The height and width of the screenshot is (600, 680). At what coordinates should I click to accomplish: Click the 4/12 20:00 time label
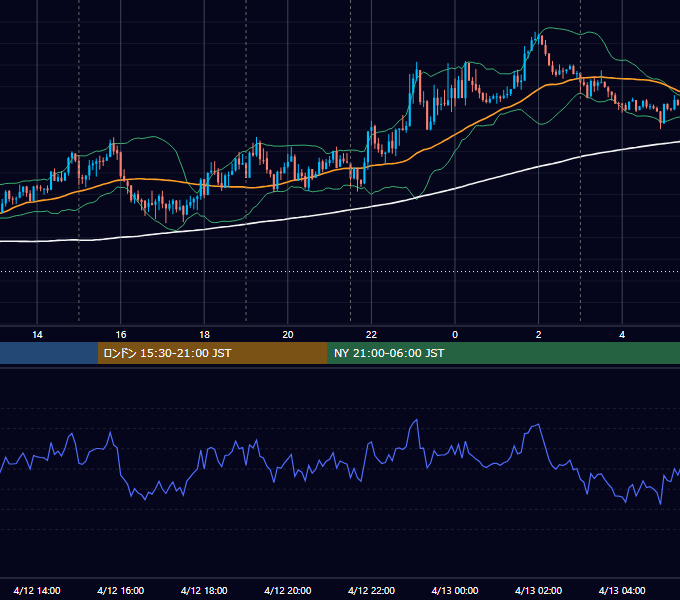pyautogui.click(x=288, y=590)
